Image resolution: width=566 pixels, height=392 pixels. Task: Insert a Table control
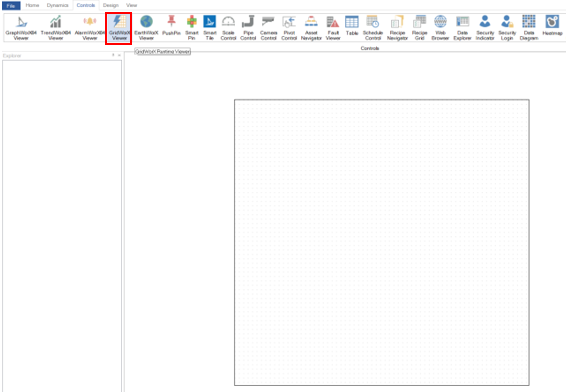[x=352, y=26]
